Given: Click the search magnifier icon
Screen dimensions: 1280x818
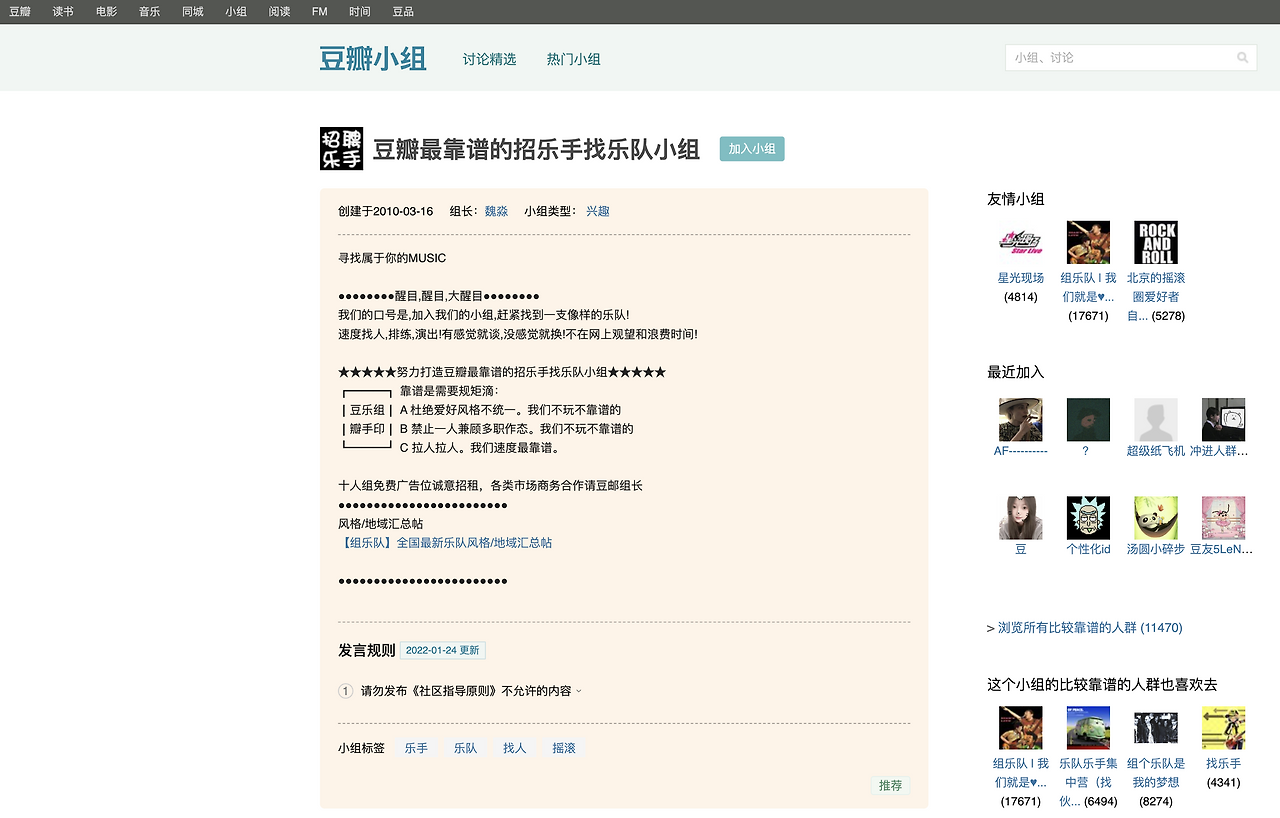Looking at the screenshot, I should 1243,58.
